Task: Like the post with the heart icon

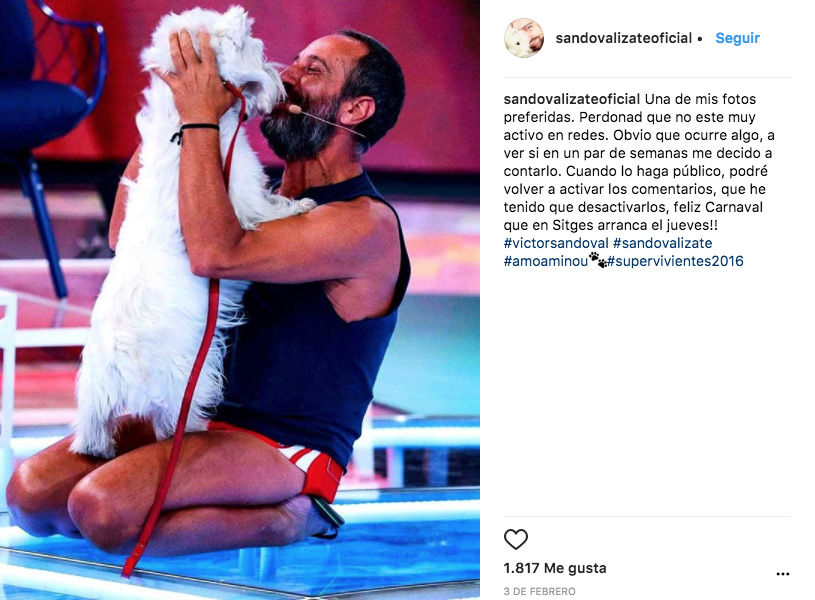Action: pos(516,539)
